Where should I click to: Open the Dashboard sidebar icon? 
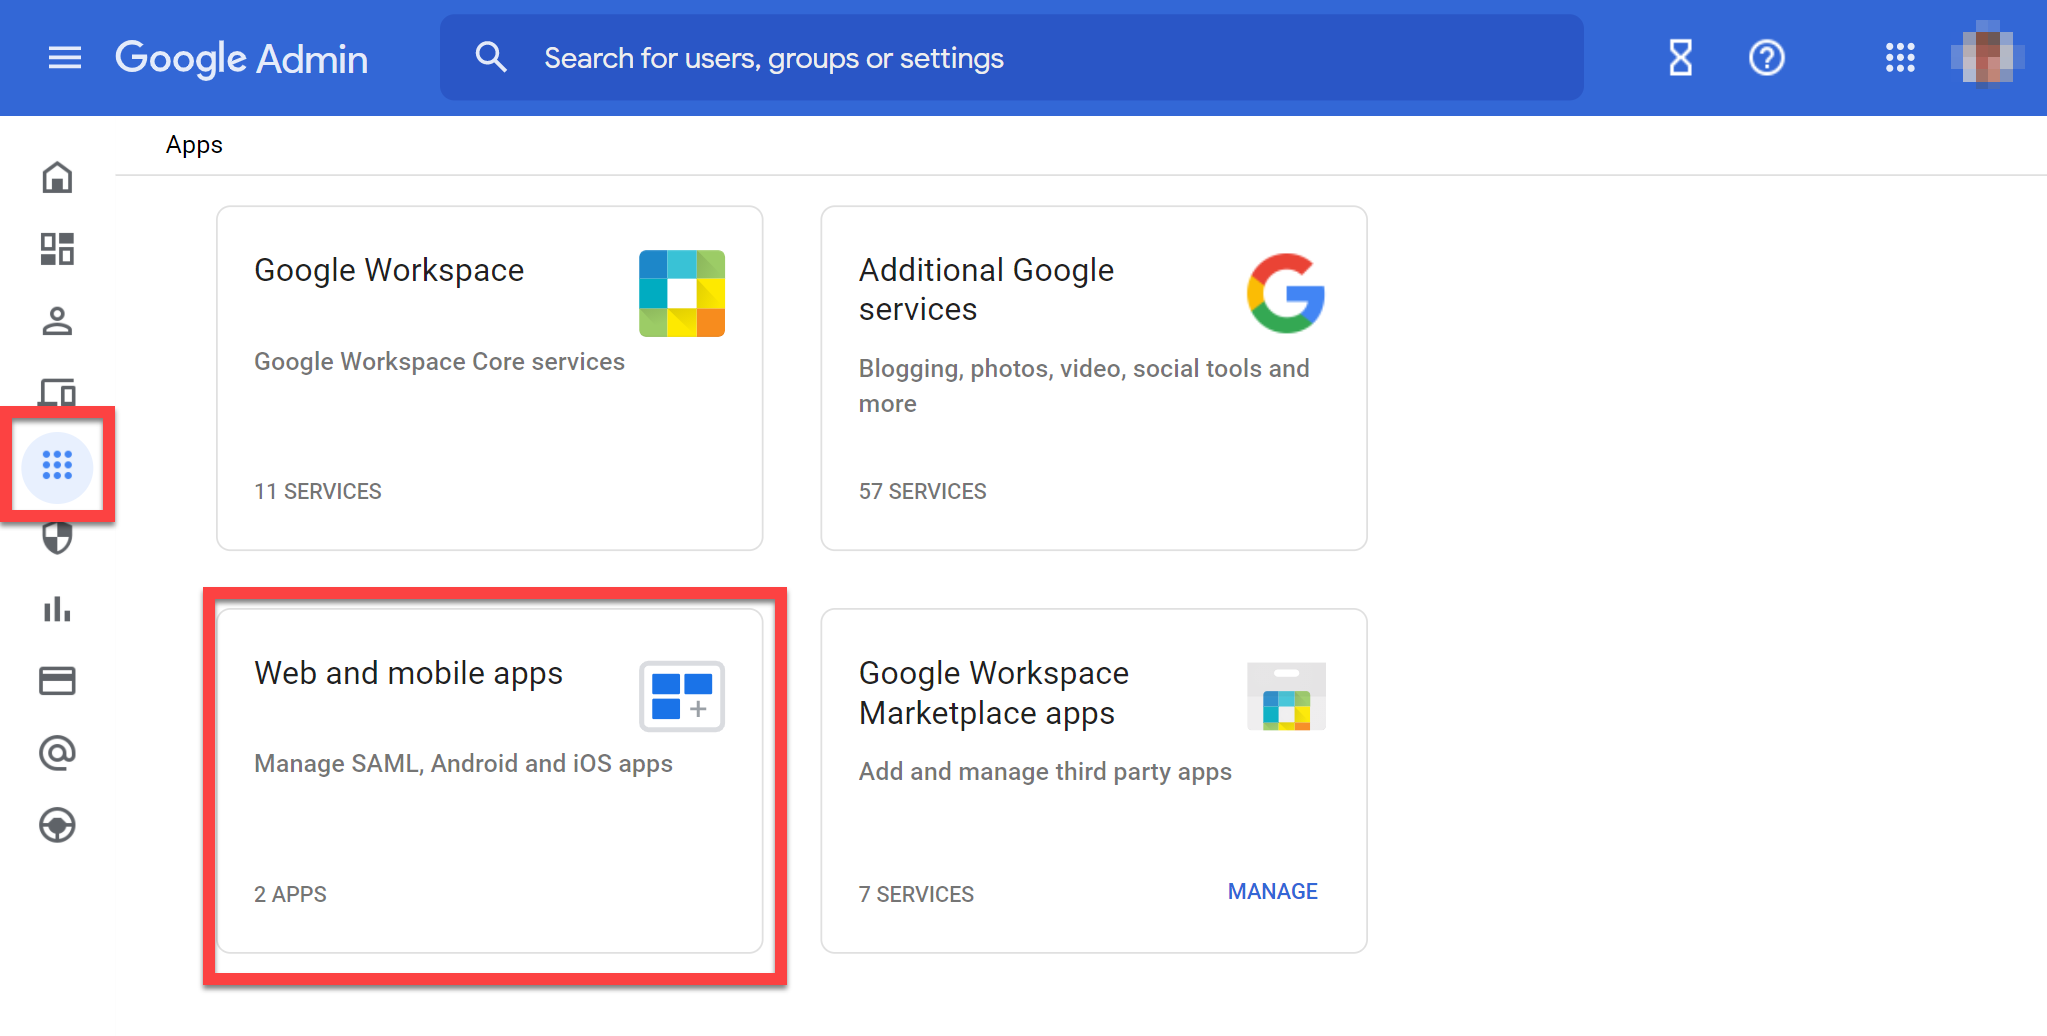[57, 249]
